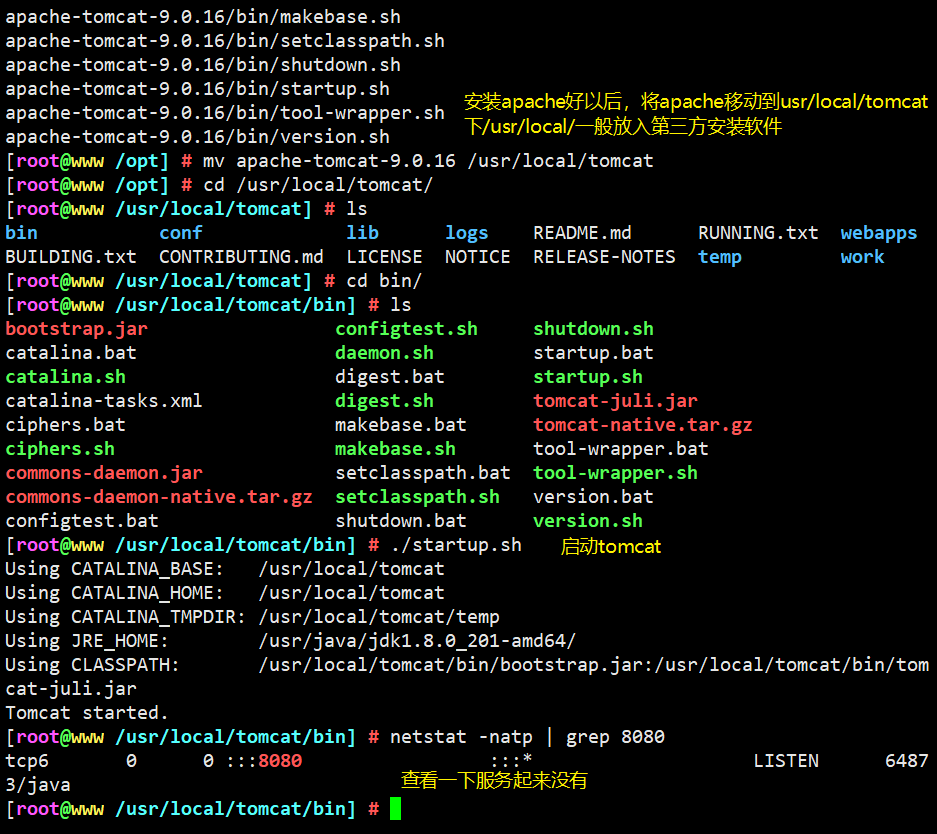Click the RELEASE-NOTES file name
The width and height of the screenshot is (937, 834).
tap(604, 257)
